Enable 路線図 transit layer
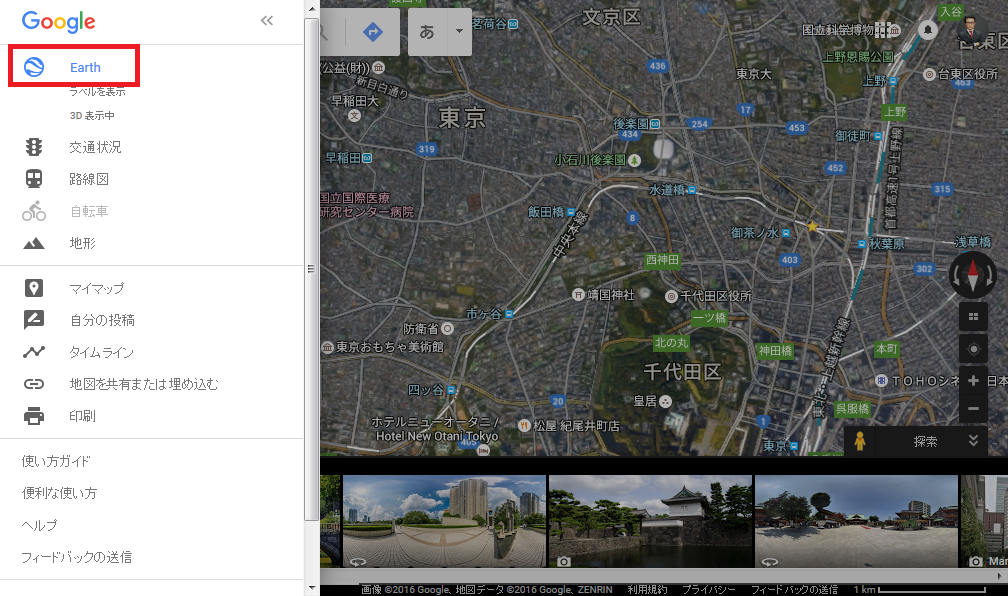This screenshot has height=596, width=1008. pyautogui.click(x=89, y=179)
